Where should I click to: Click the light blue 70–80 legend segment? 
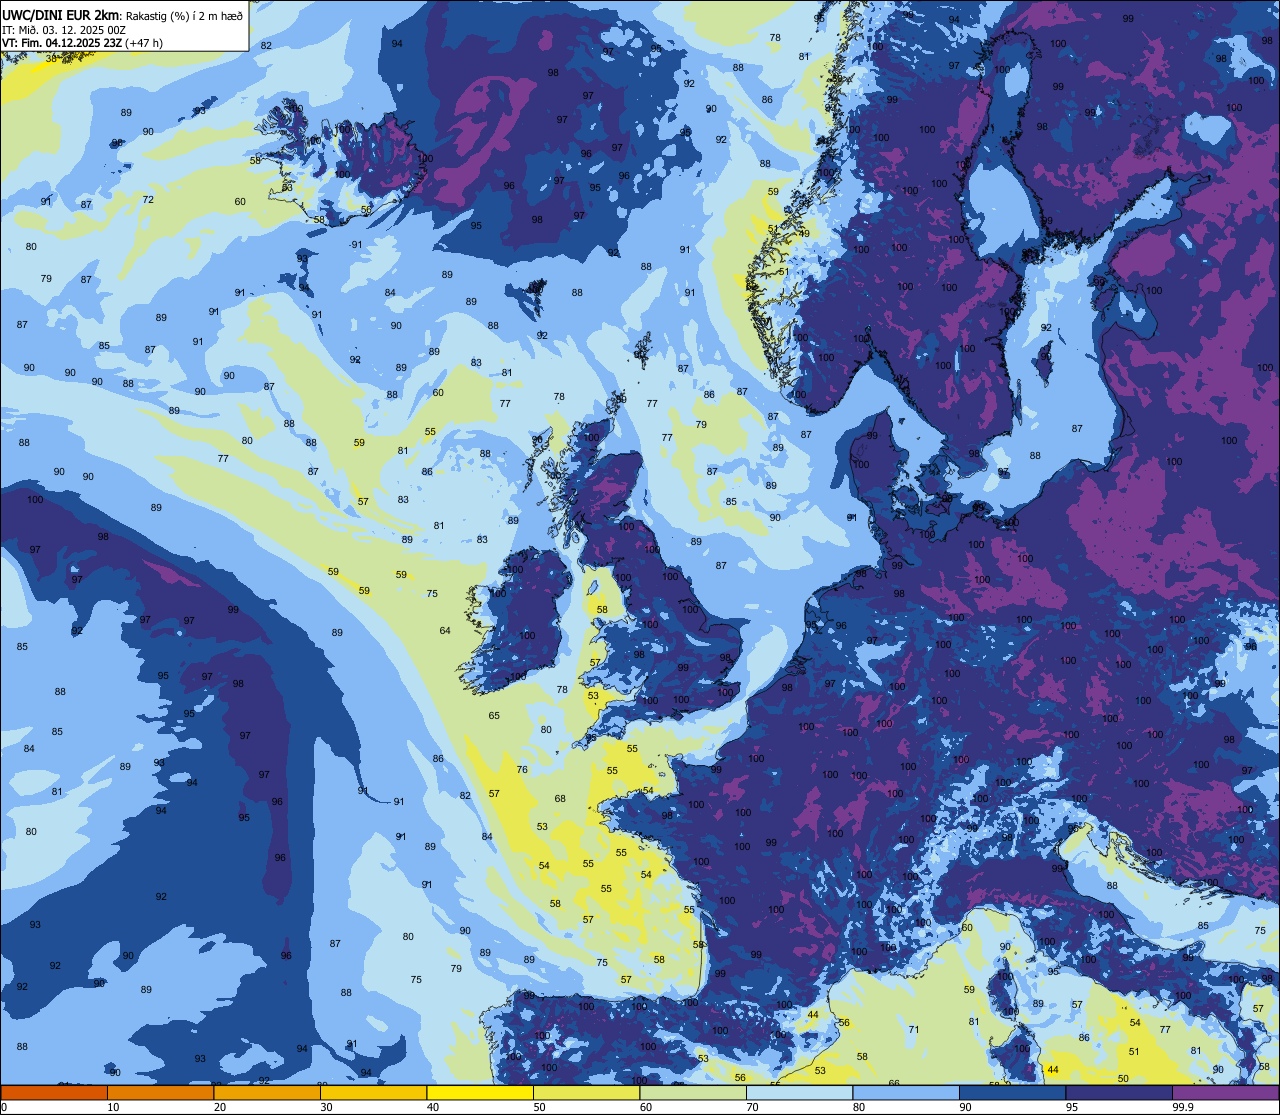click(800, 1093)
